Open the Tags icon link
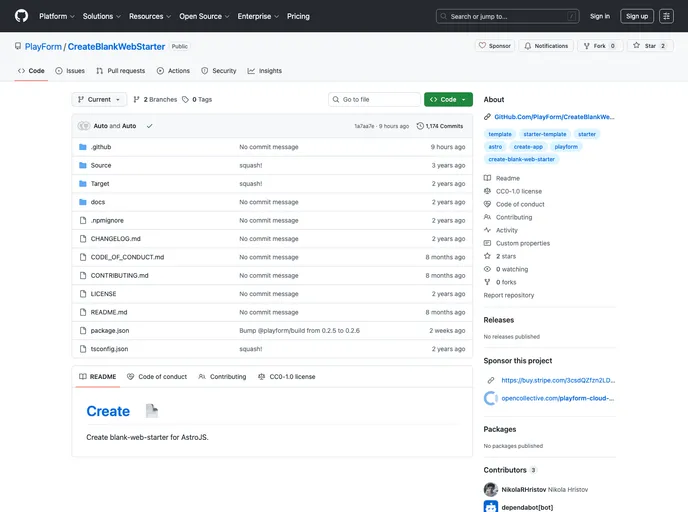Image resolution: width=688 pixels, height=512 pixels. coord(197,100)
